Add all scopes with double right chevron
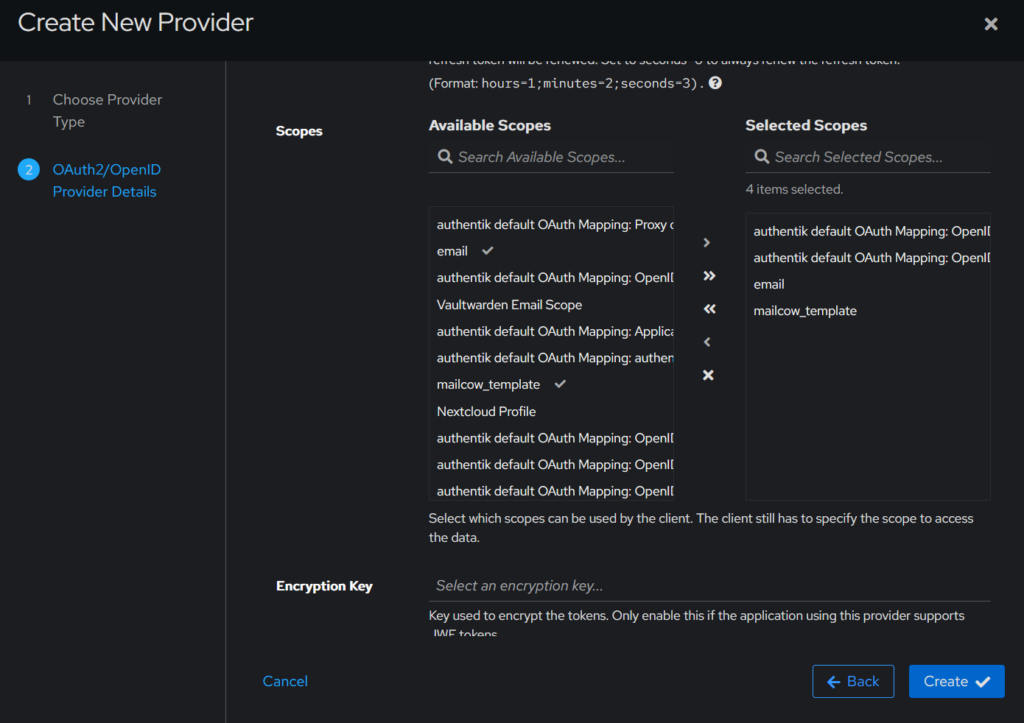This screenshot has height=723, width=1024. [709, 276]
